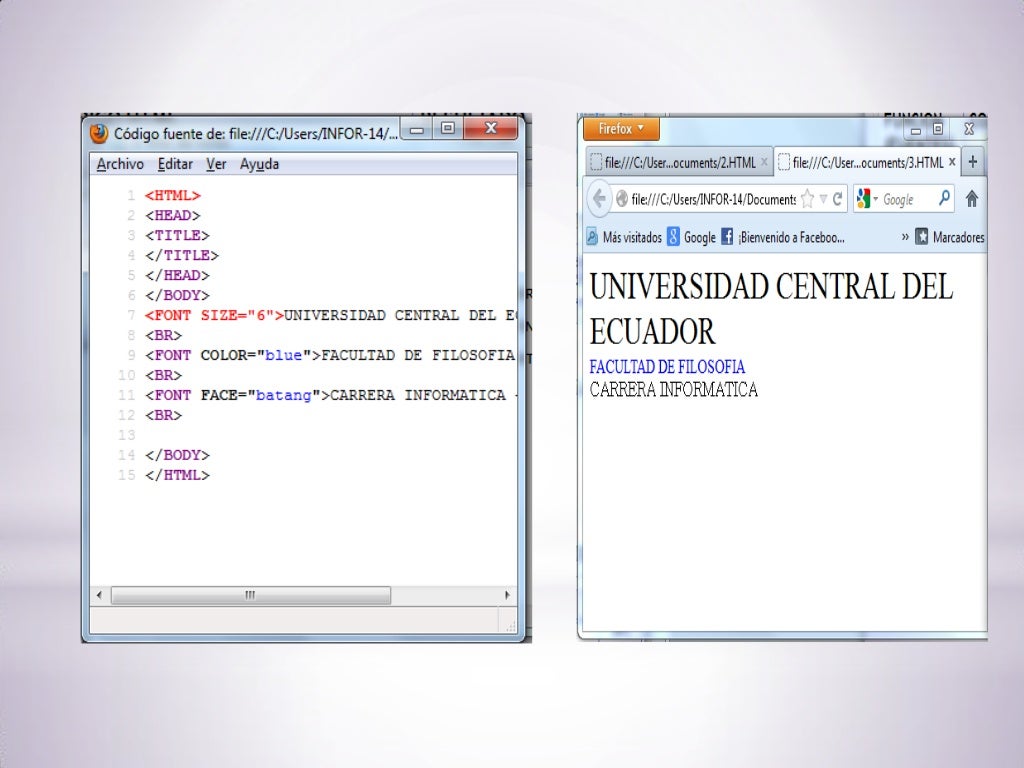Open Más visitados bookmark folder
Screen dimensions: 1024x768
click(x=624, y=237)
